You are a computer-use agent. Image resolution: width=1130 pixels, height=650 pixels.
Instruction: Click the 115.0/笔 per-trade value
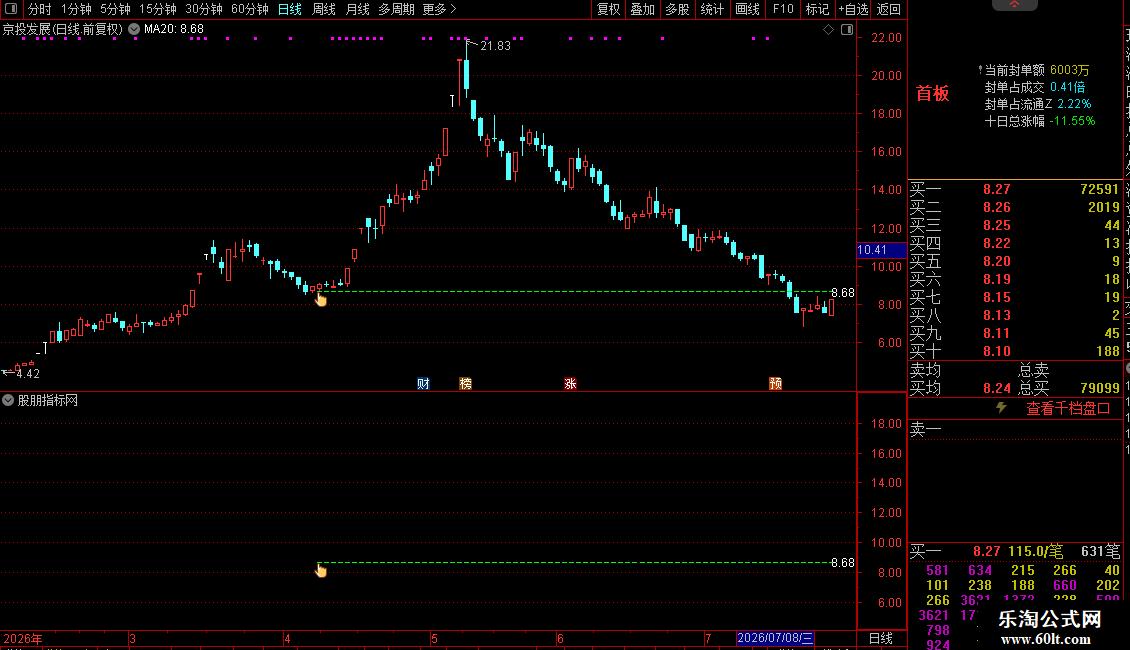click(1036, 551)
